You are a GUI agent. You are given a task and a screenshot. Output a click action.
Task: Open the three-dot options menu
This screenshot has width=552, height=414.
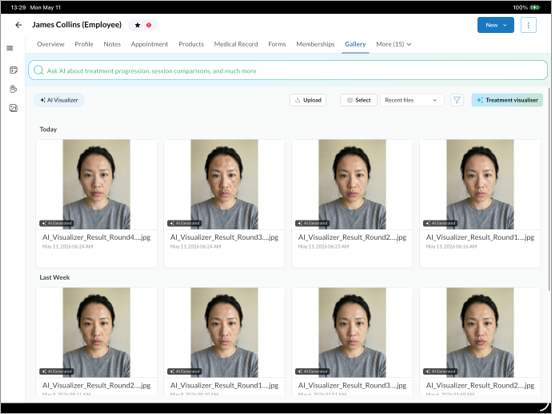(528, 25)
